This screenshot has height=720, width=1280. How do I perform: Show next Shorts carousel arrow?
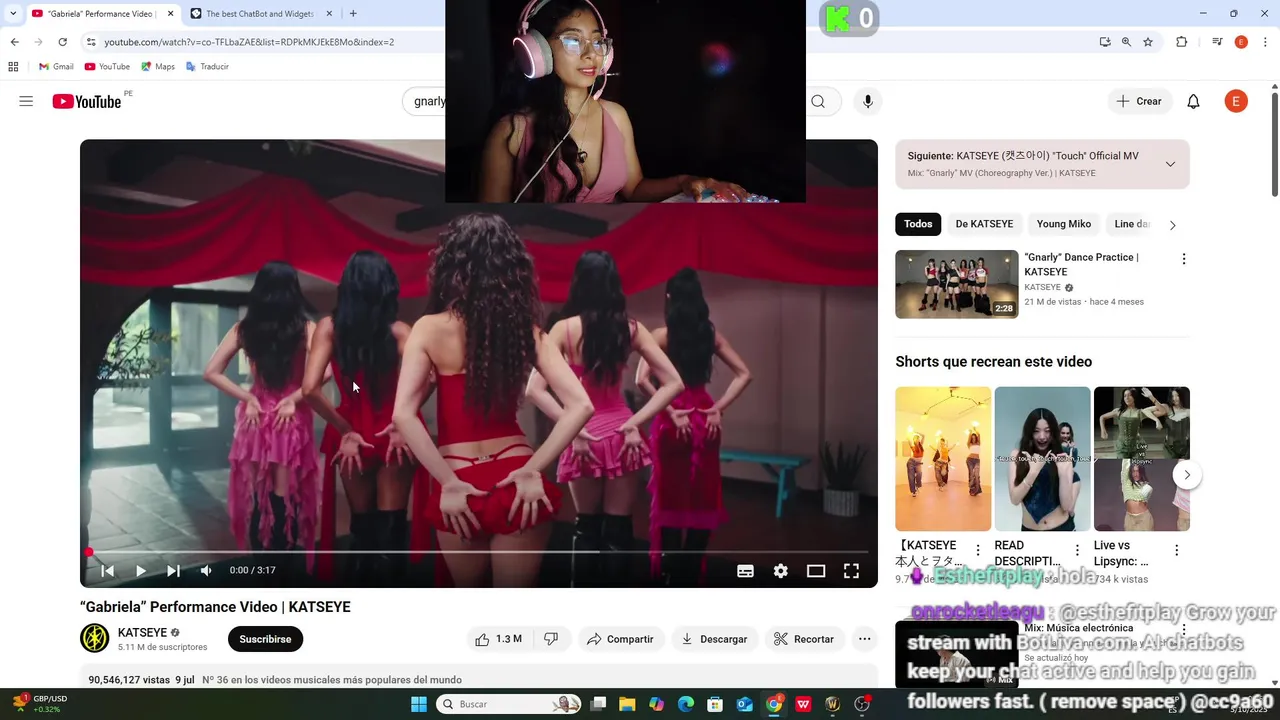[x=1187, y=475]
